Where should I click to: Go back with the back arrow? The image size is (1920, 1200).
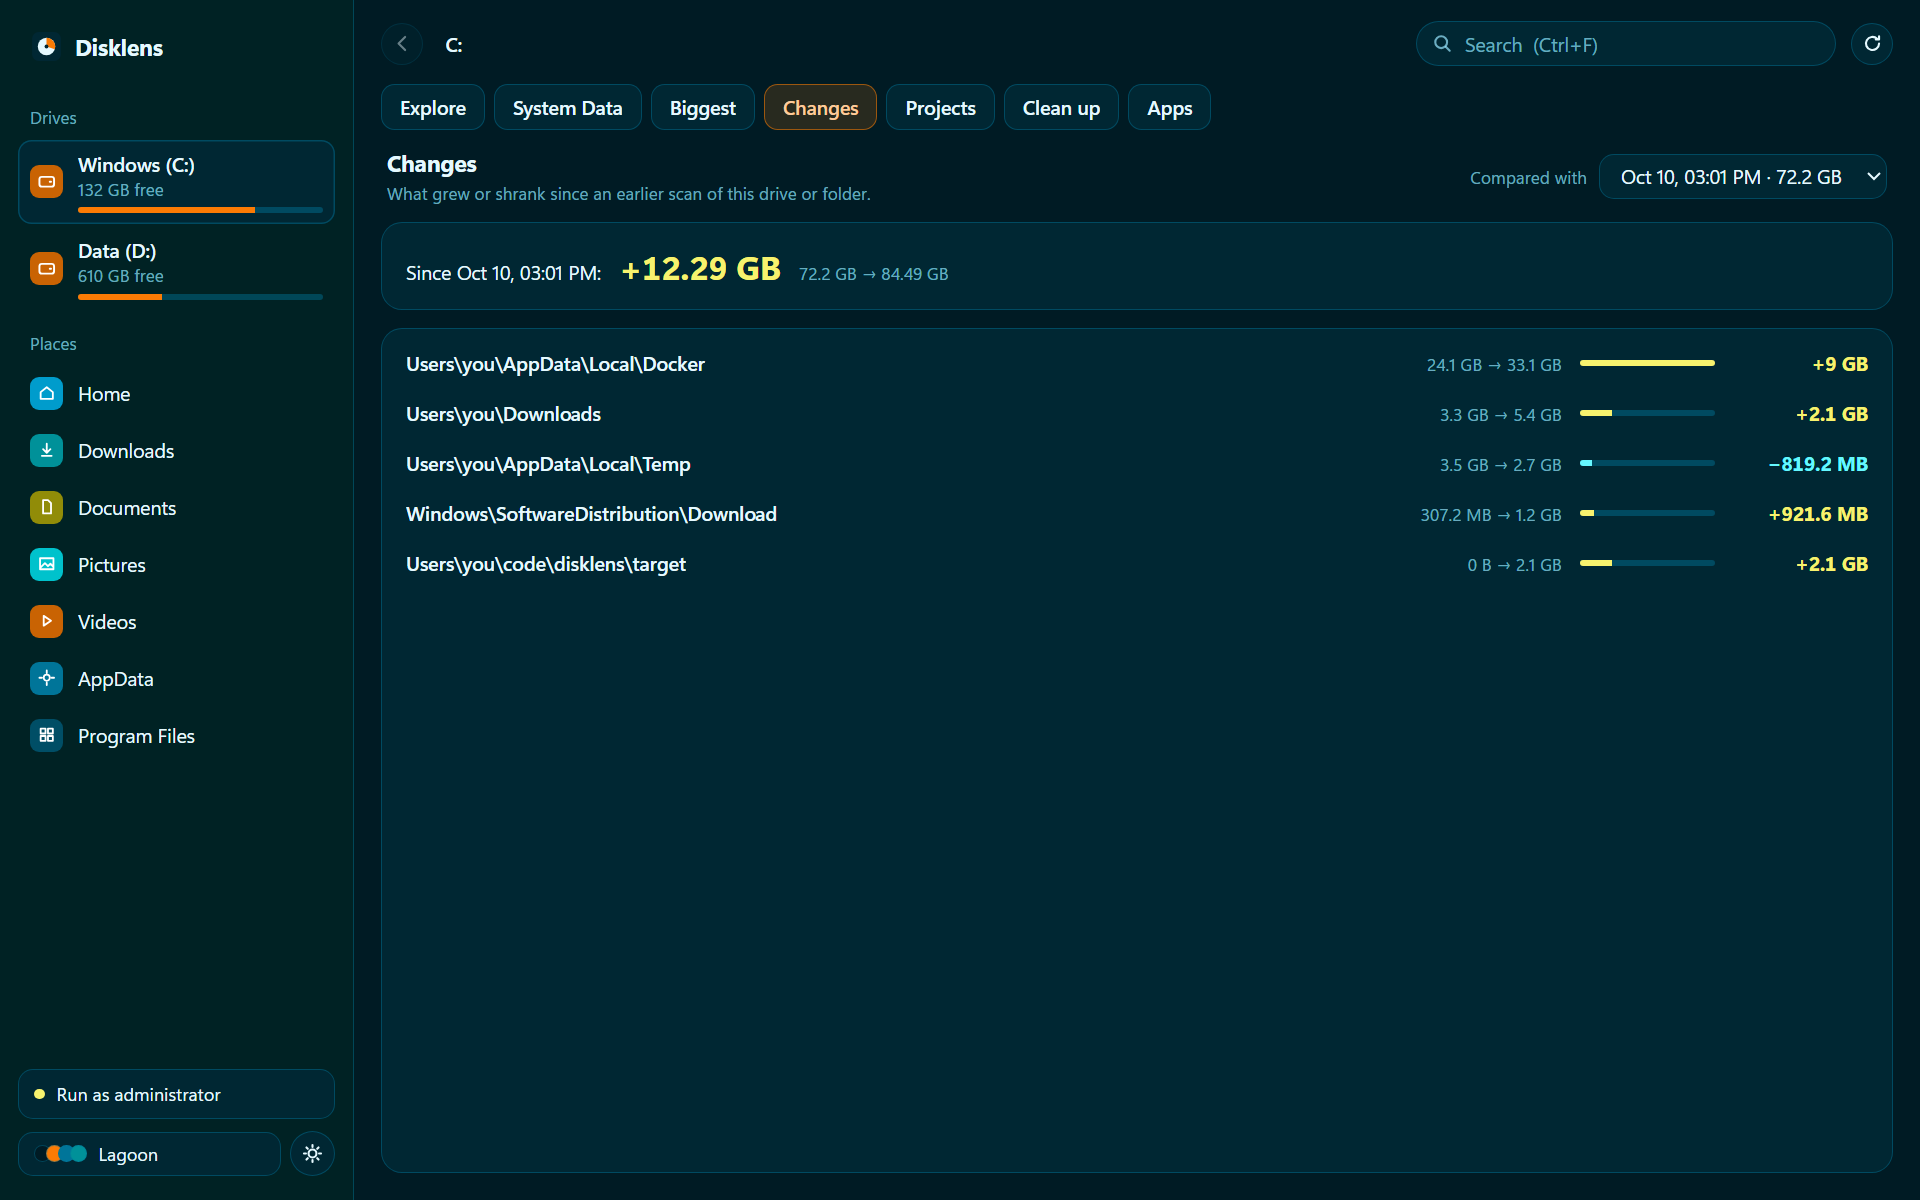tap(402, 44)
